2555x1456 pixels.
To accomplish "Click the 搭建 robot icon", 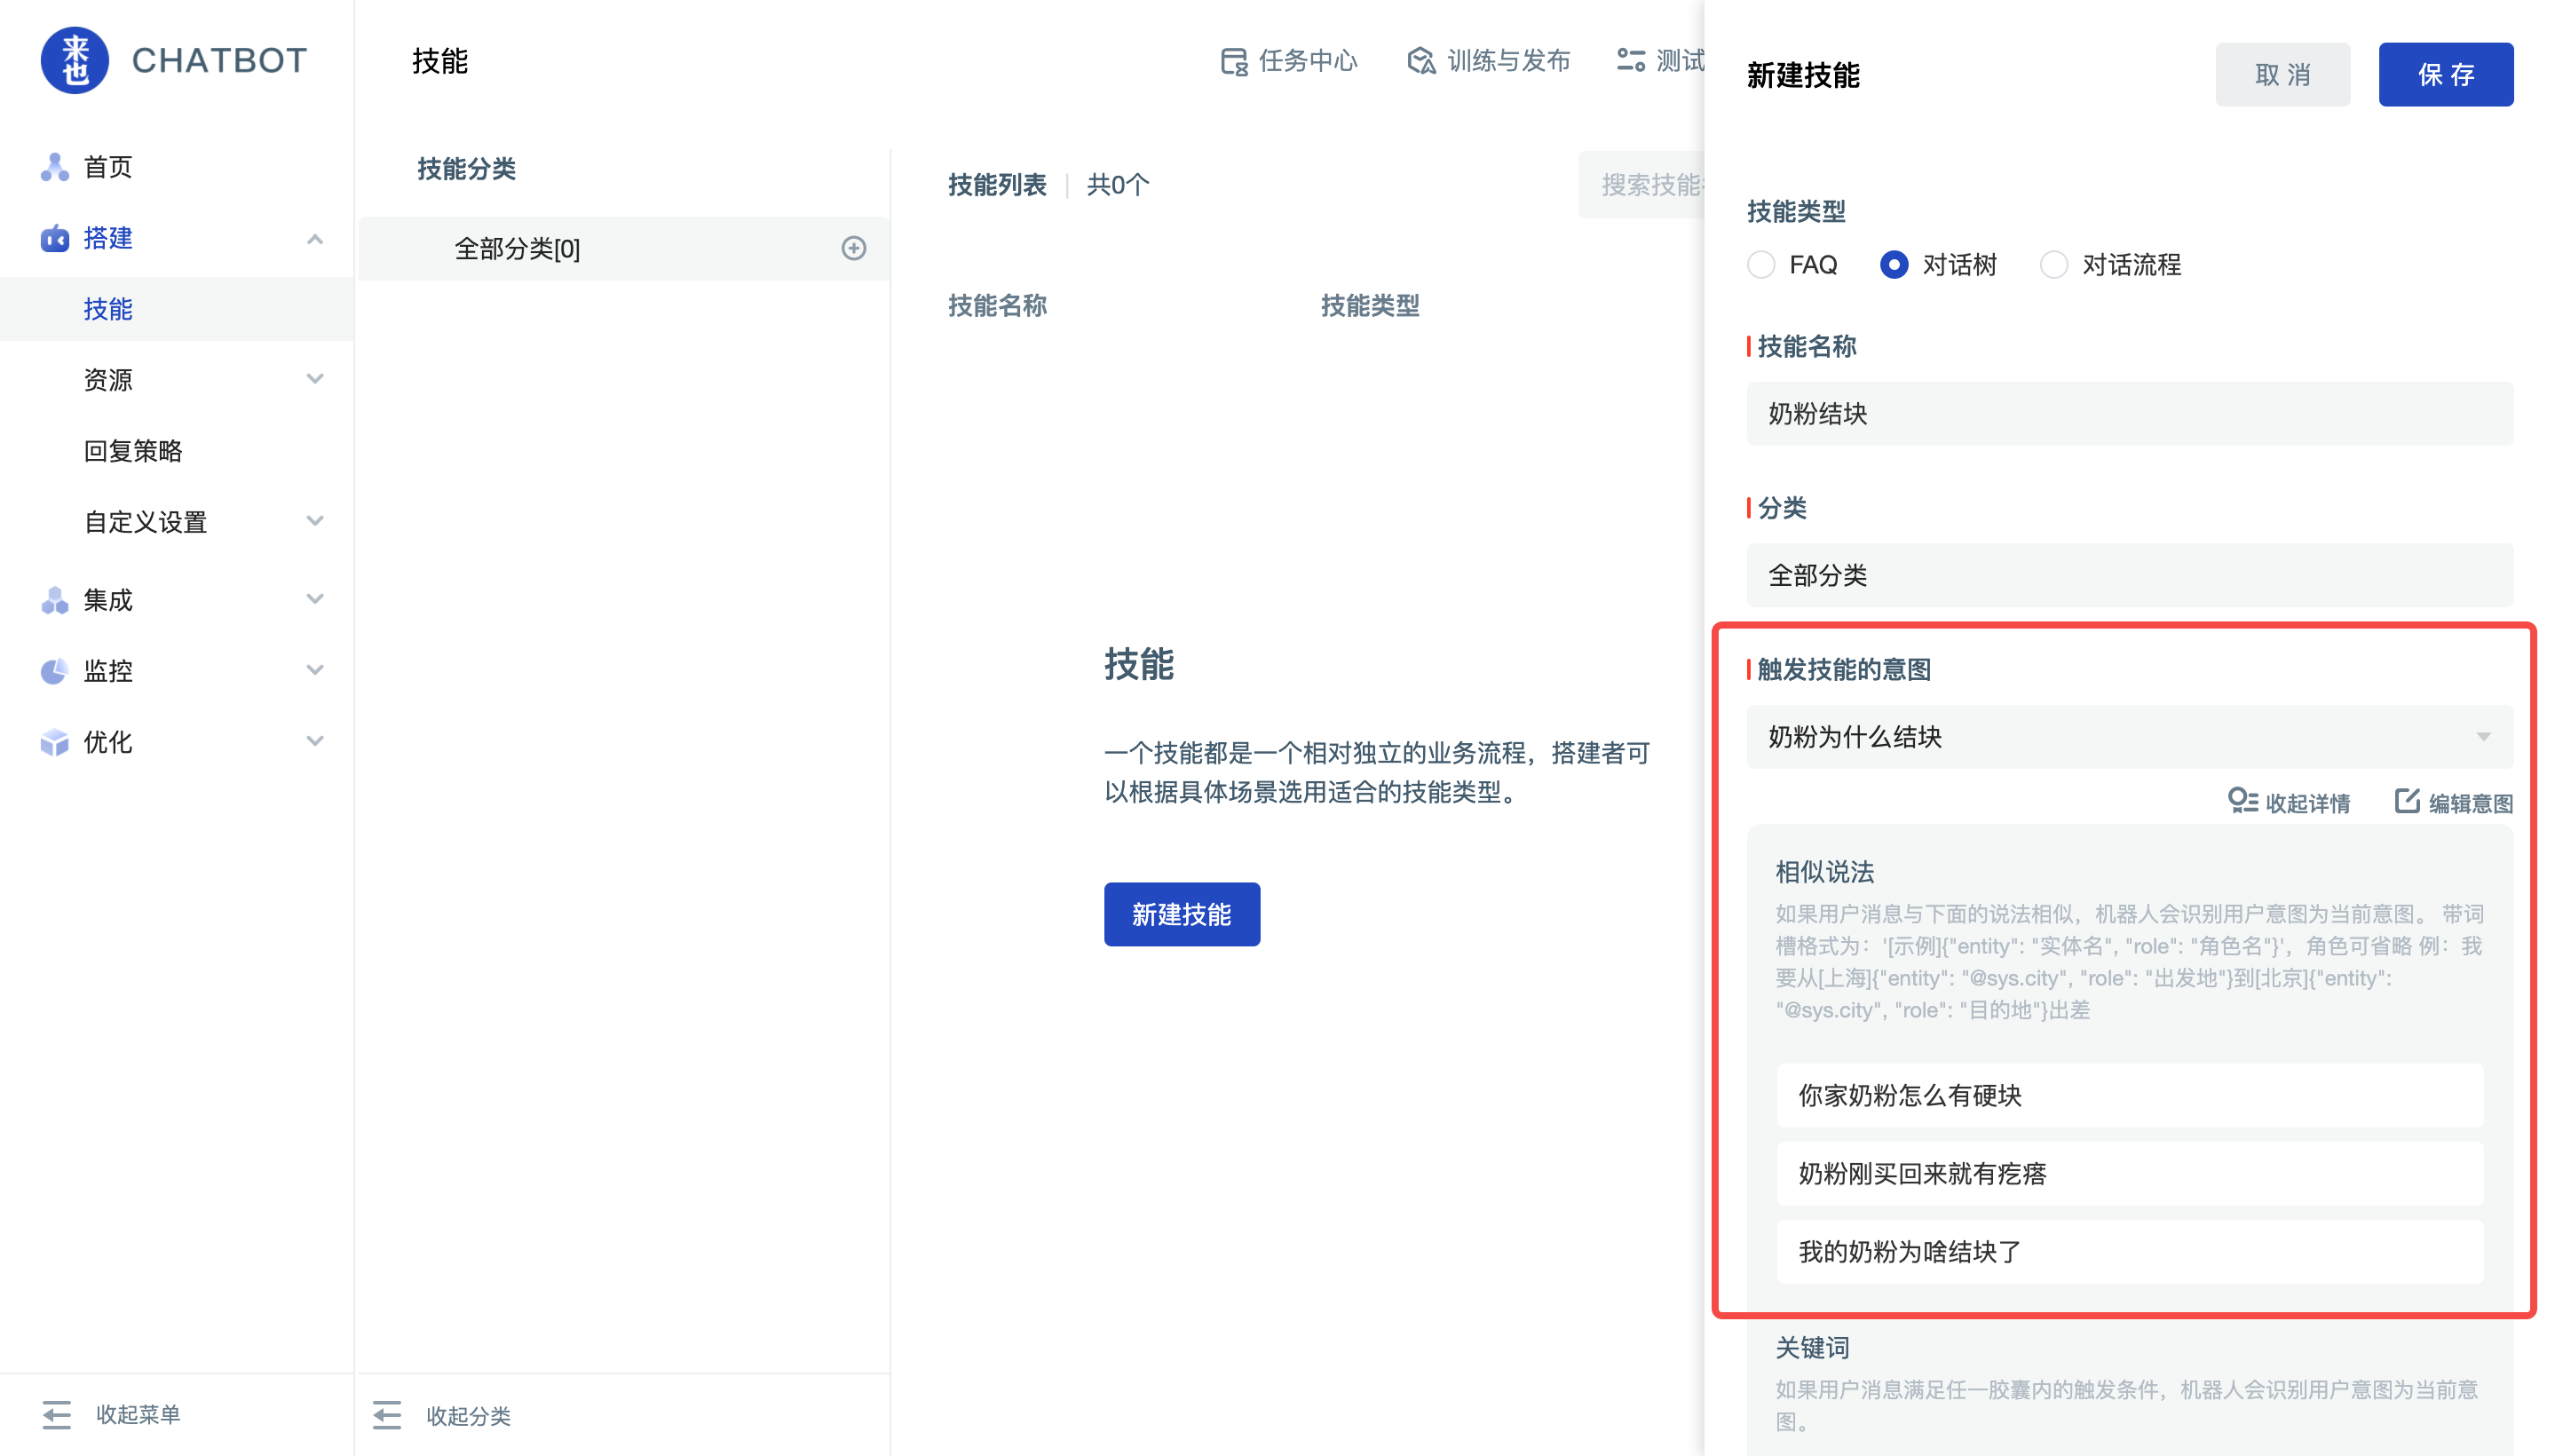I will [55, 238].
